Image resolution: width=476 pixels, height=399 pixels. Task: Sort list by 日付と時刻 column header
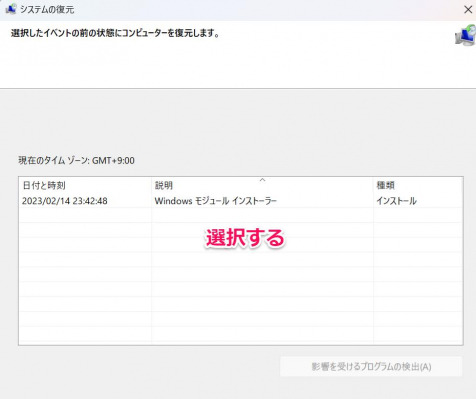(x=85, y=185)
